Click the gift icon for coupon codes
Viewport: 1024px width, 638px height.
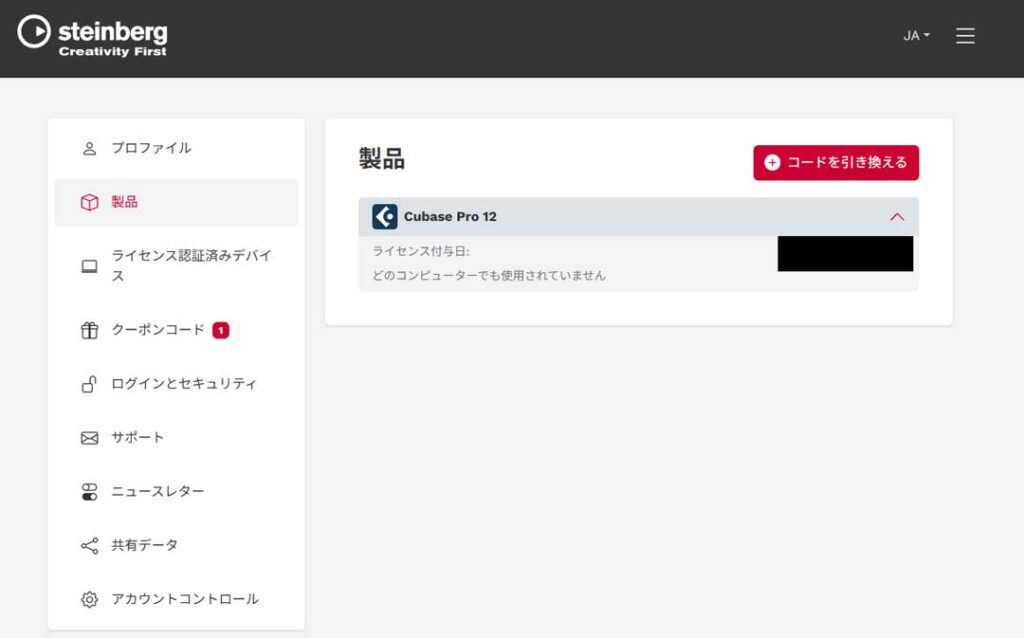click(x=89, y=330)
